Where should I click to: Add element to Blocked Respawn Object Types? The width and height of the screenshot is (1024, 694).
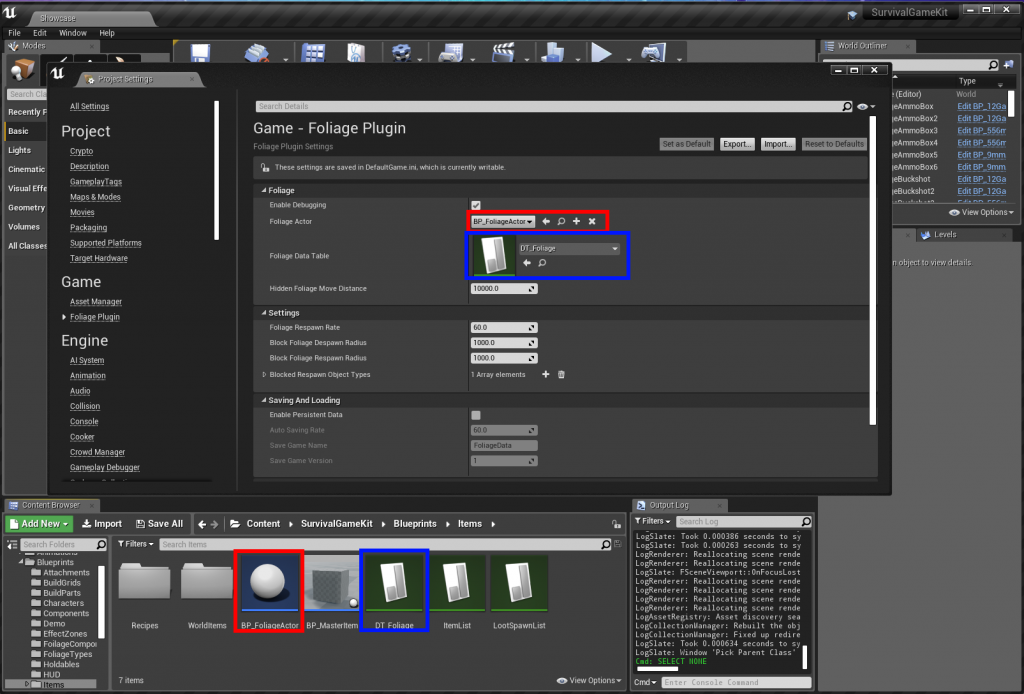(545, 375)
